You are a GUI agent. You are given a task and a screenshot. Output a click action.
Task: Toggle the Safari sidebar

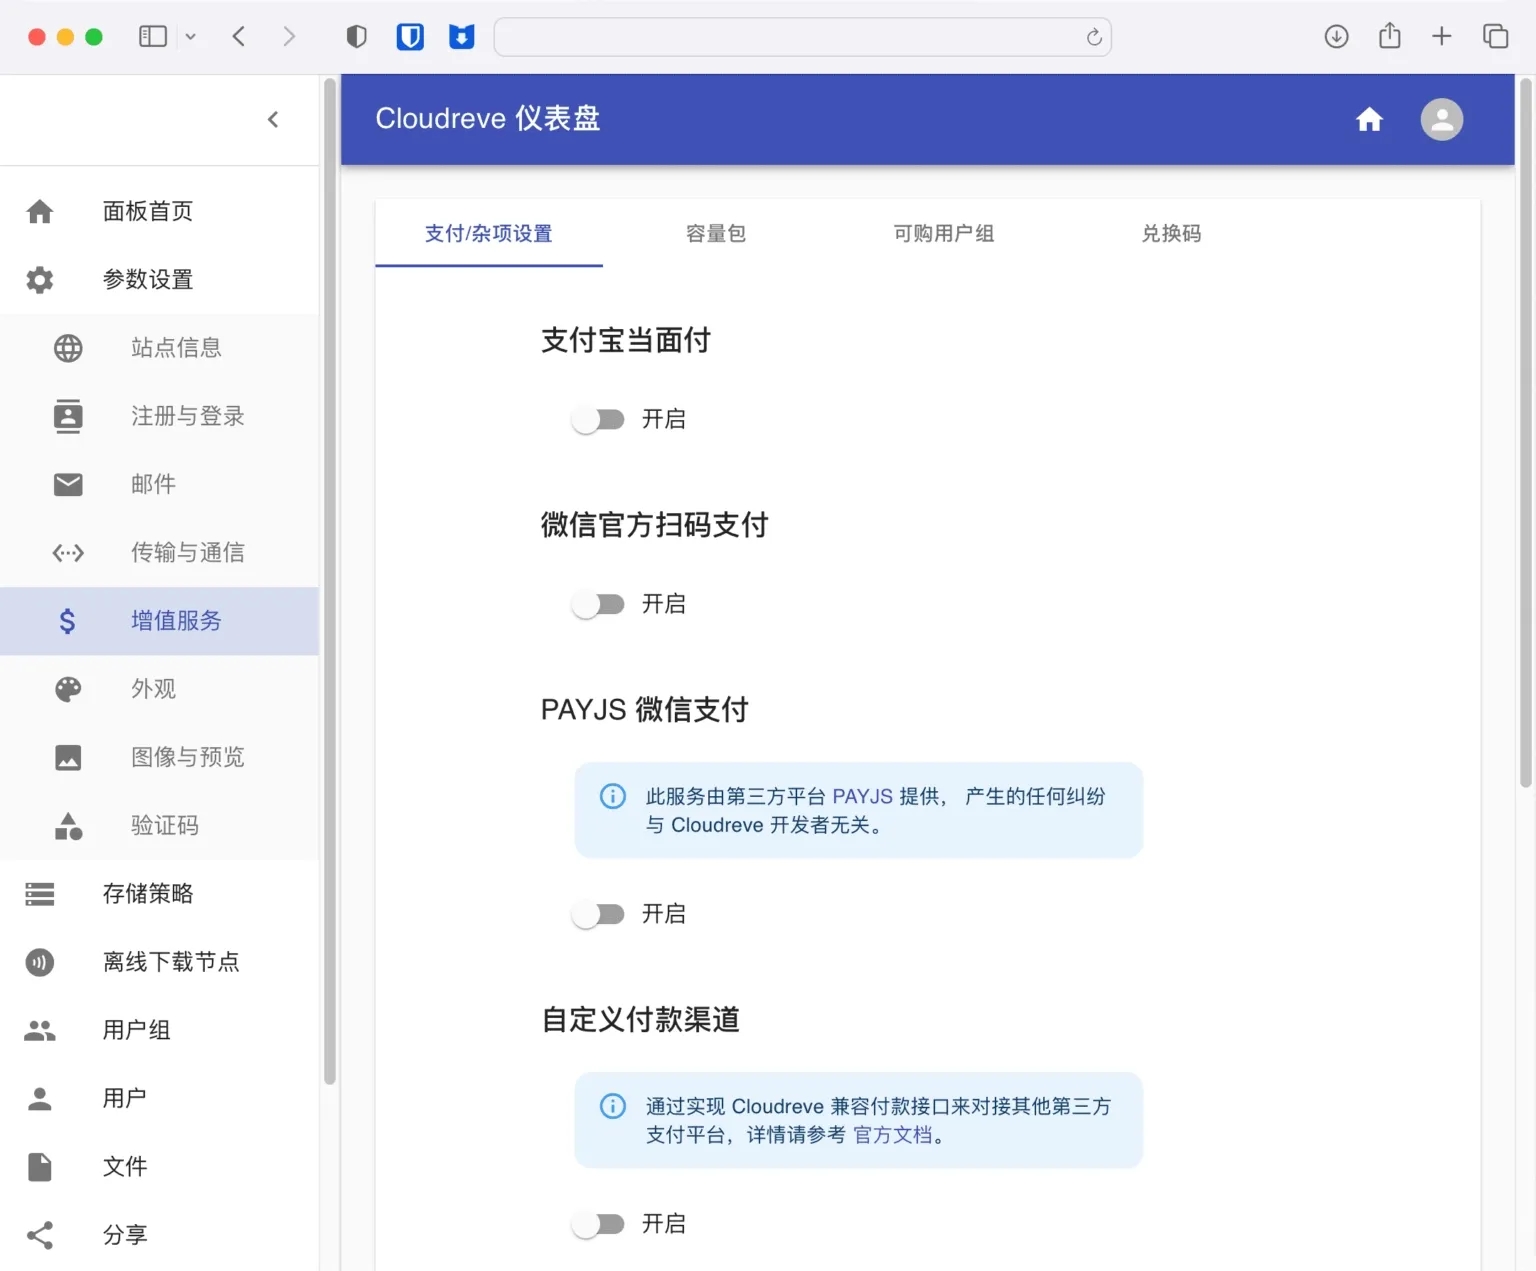pos(153,37)
